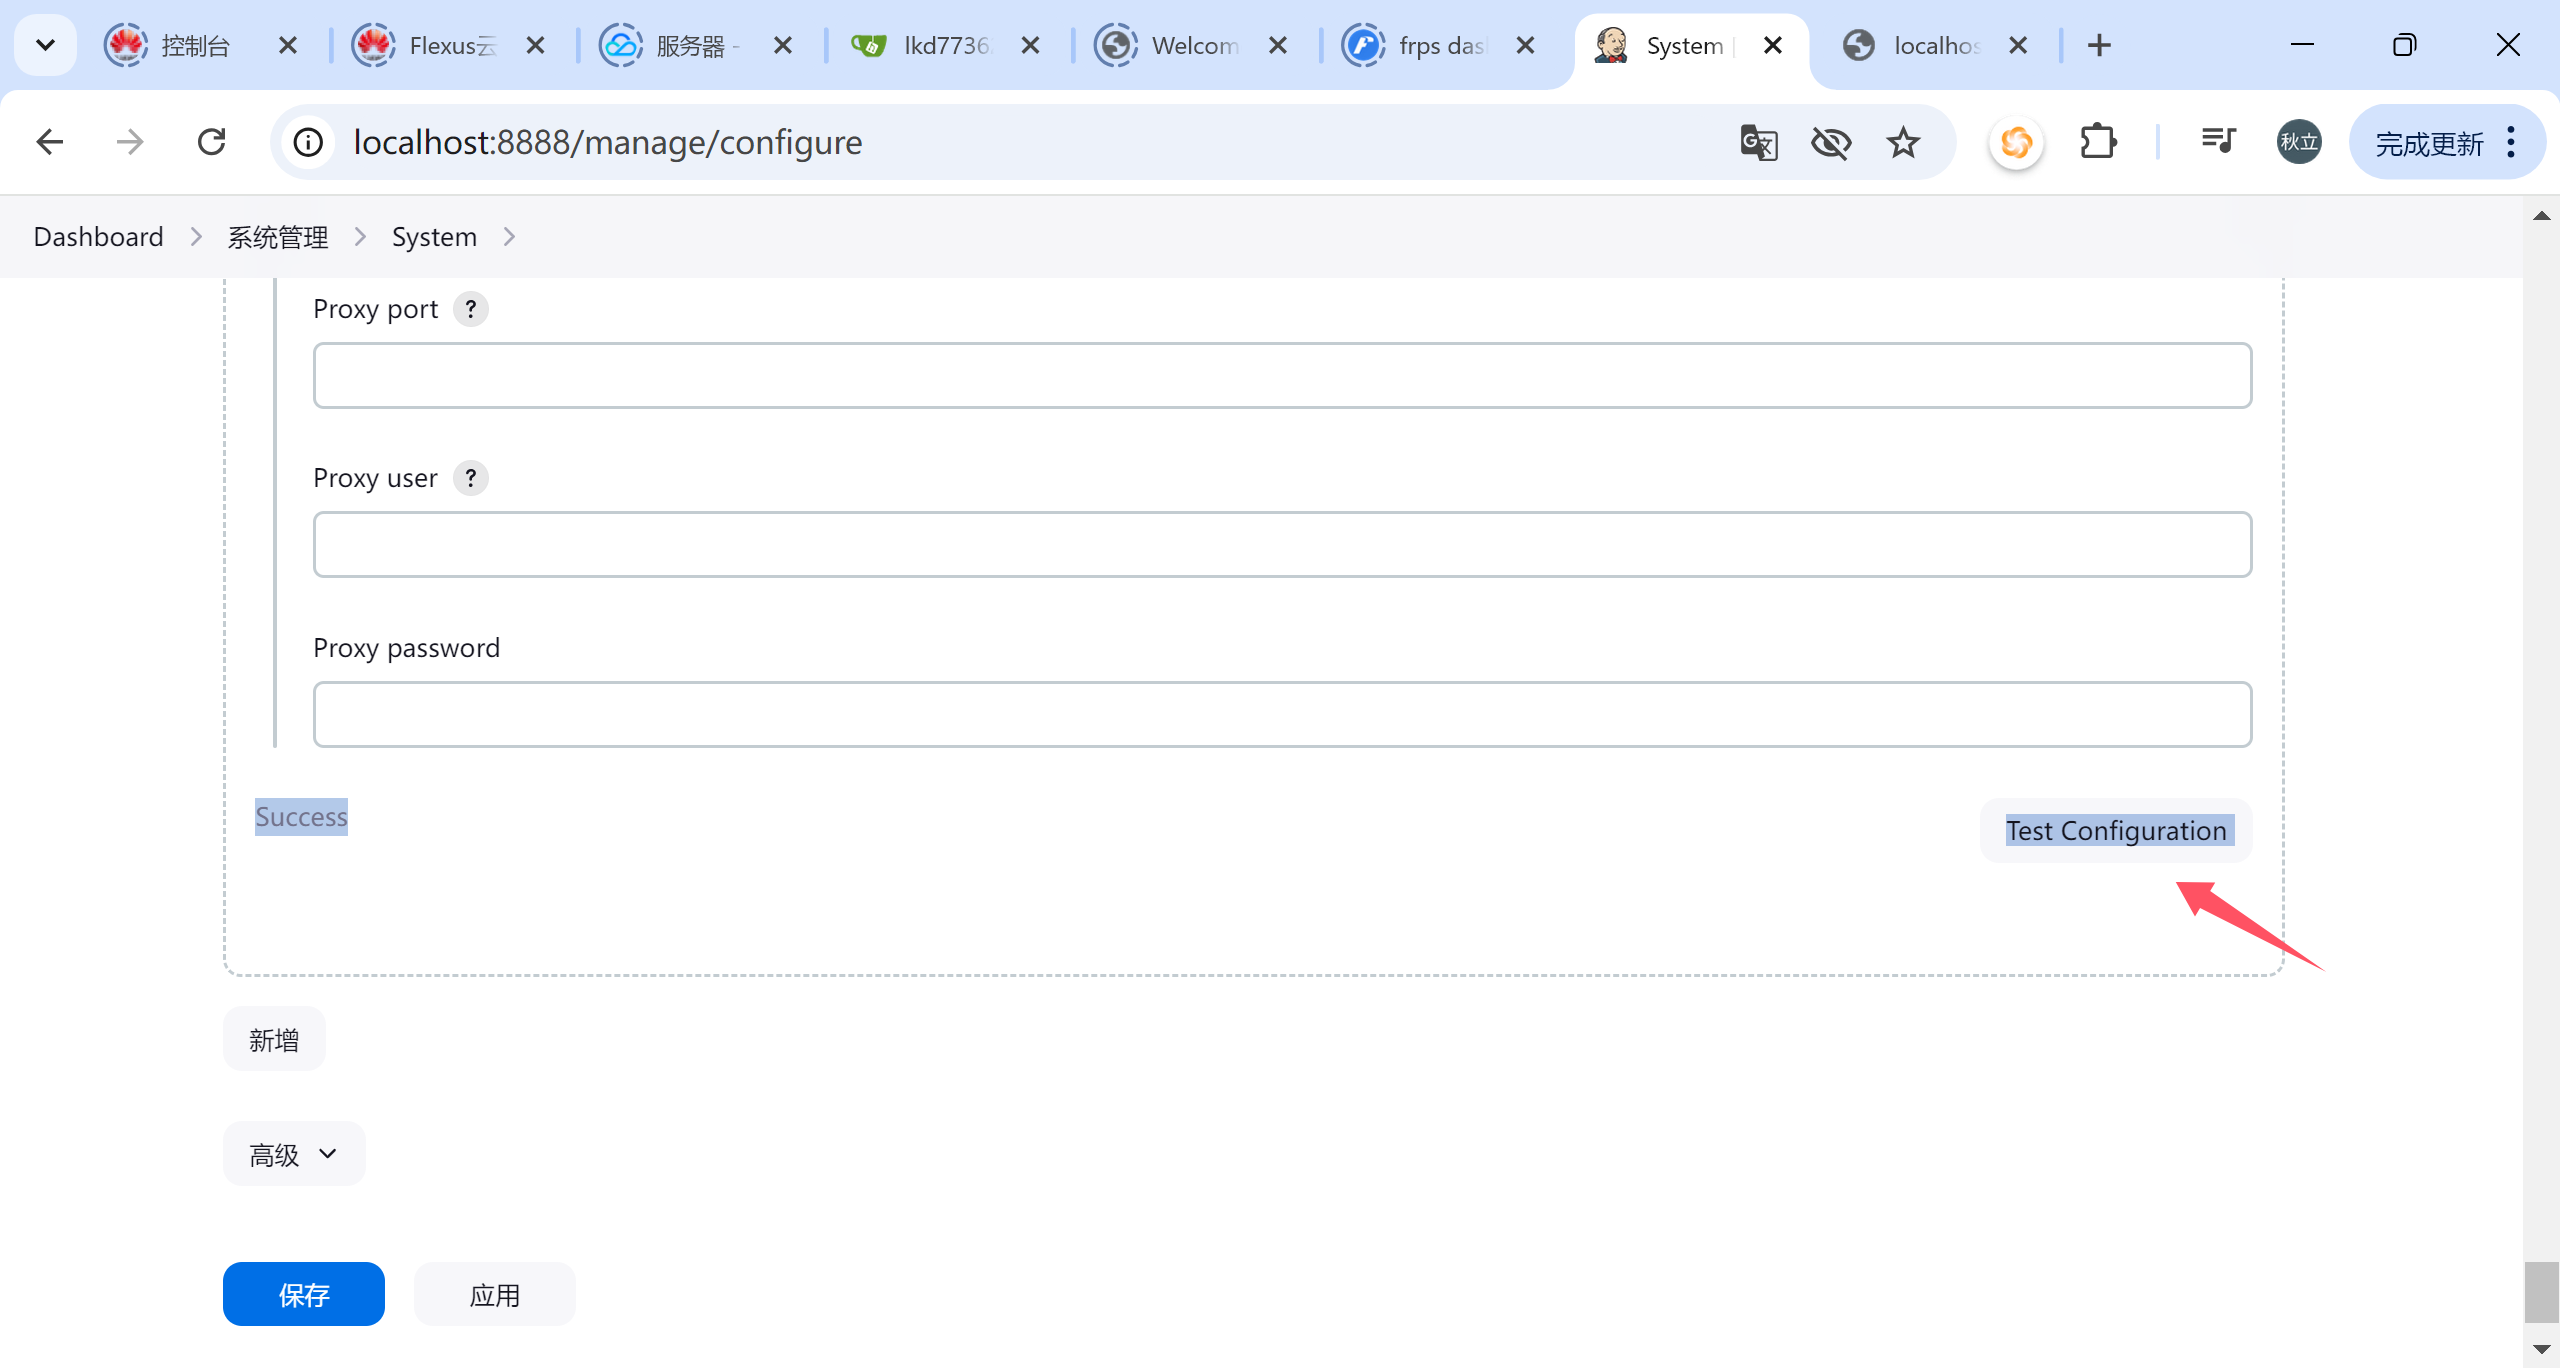Click the Proxy user help question mark
The image size is (2560, 1368).
[x=470, y=478]
